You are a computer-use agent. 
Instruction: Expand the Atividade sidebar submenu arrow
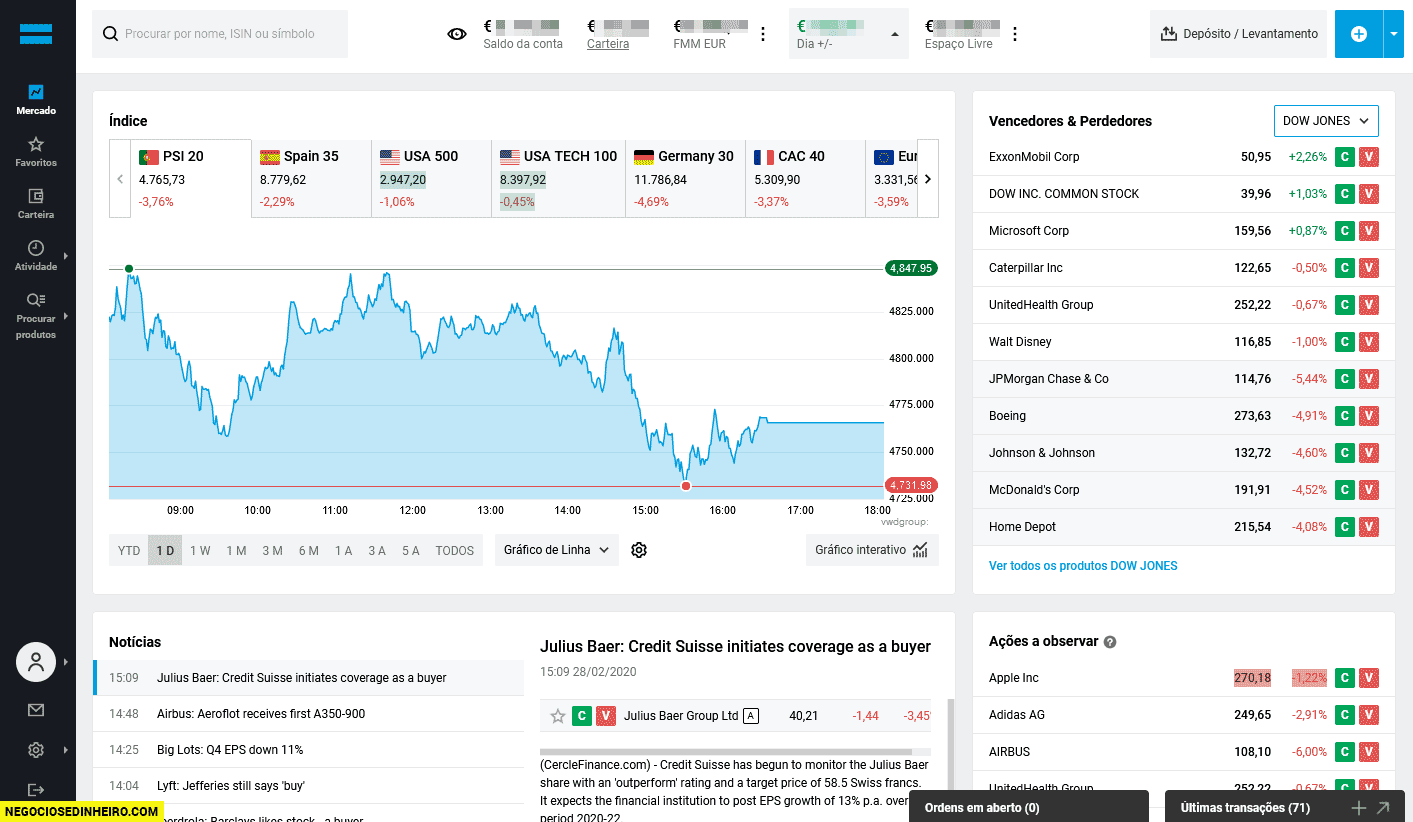click(66, 256)
